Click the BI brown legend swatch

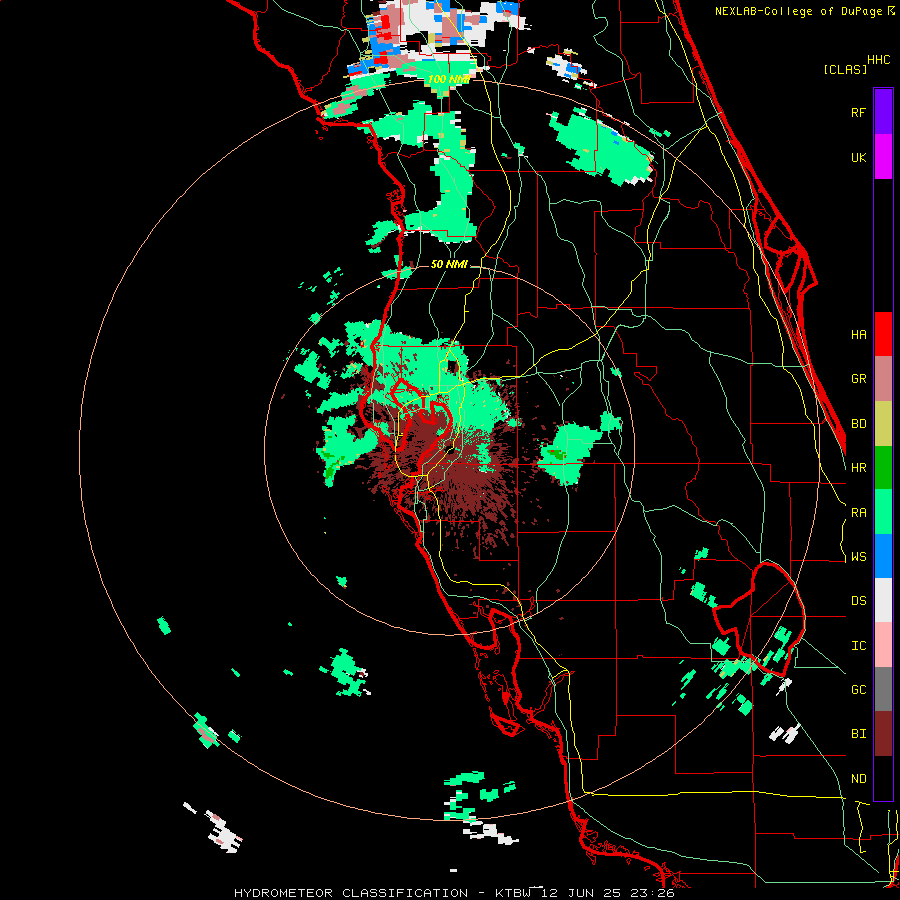coord(883,734)
